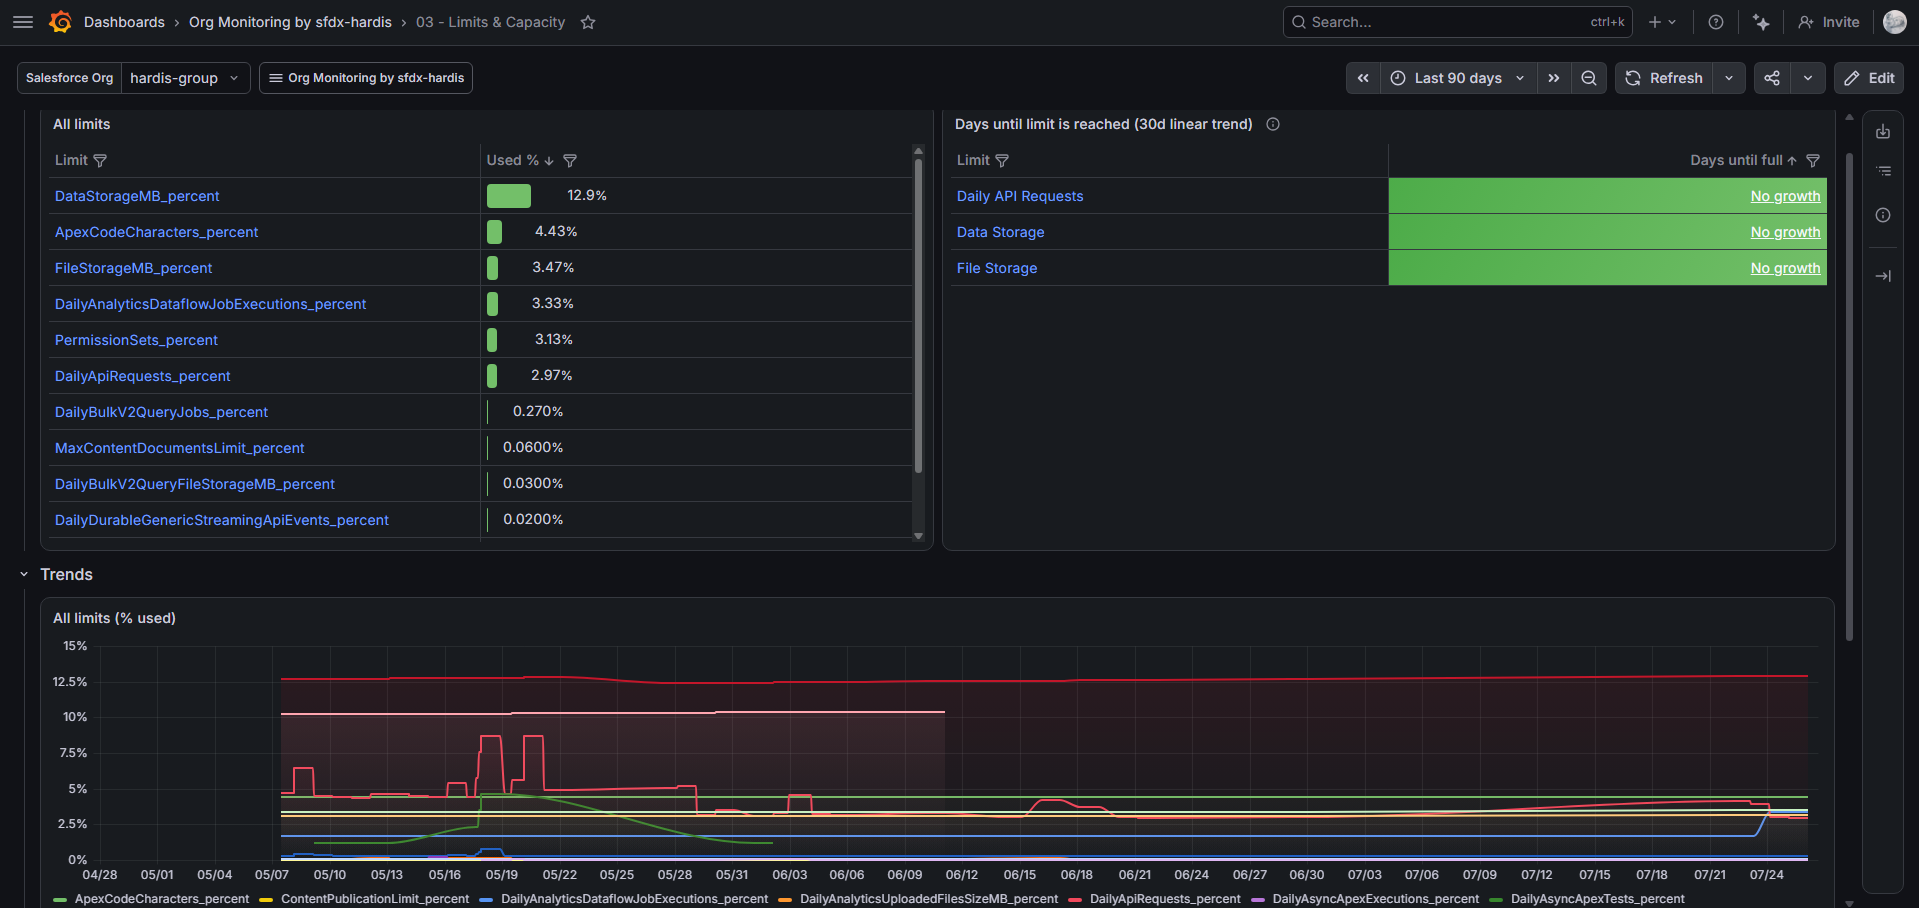Click the info icon beside Days until limit title
Screen dimensions: 1919x908
(x=1273, y=124)
